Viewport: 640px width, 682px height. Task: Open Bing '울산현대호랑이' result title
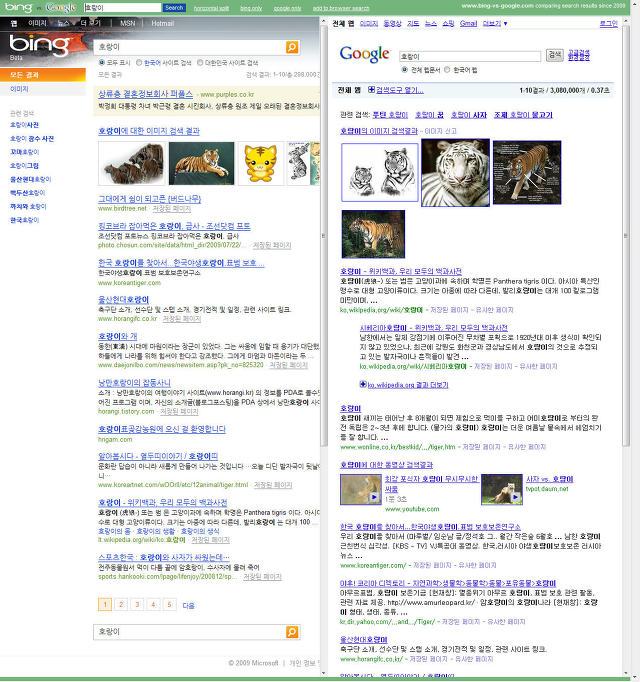pos(124,300)
